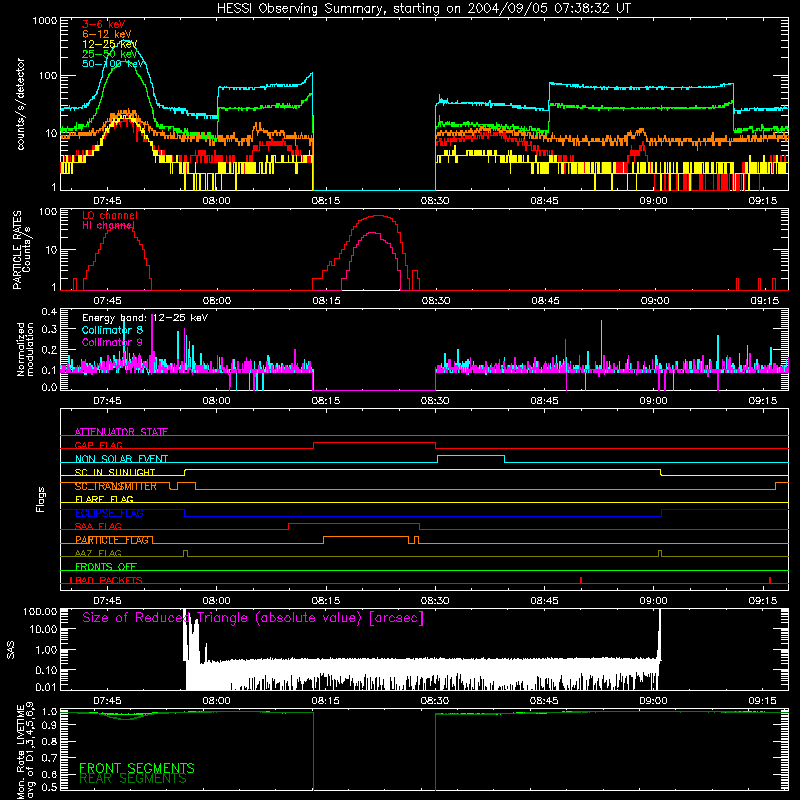Click the Size of Reduced Triangle label
The image size is (800, 800).
pos(253,618)
